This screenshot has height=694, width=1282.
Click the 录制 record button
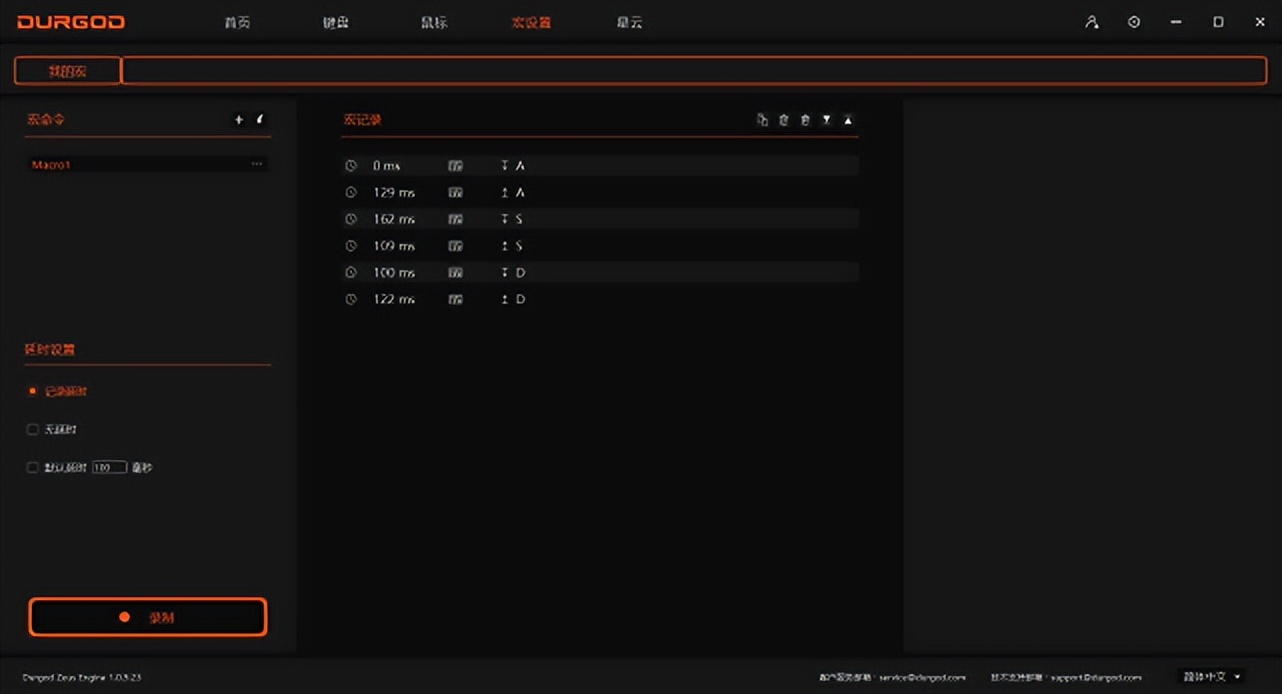(x=147, y=617)
